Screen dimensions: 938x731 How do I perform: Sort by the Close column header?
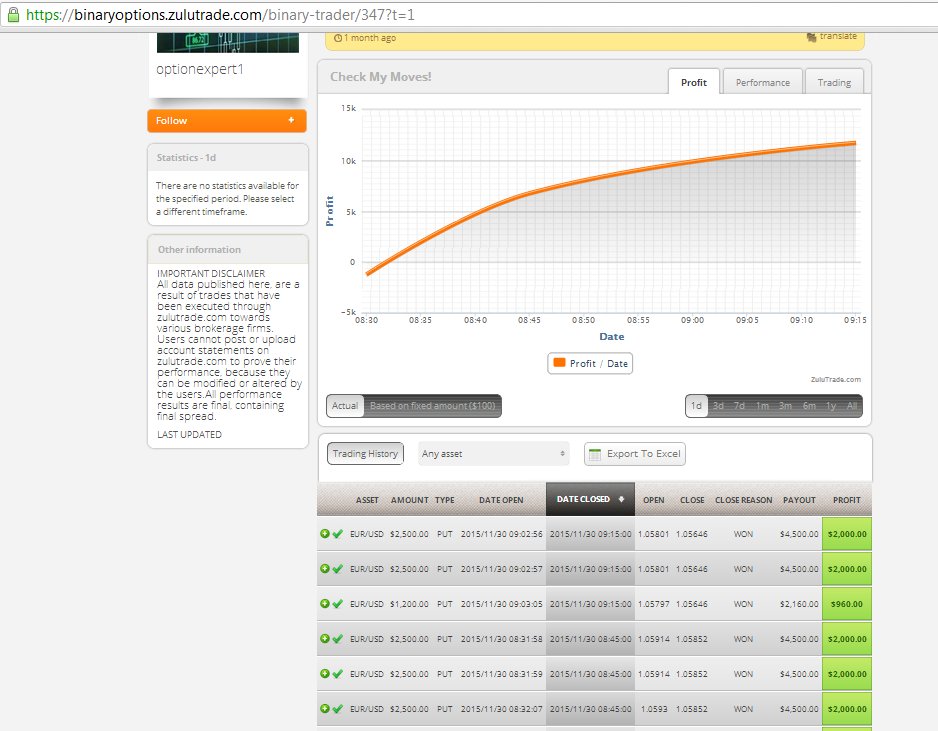692,500
